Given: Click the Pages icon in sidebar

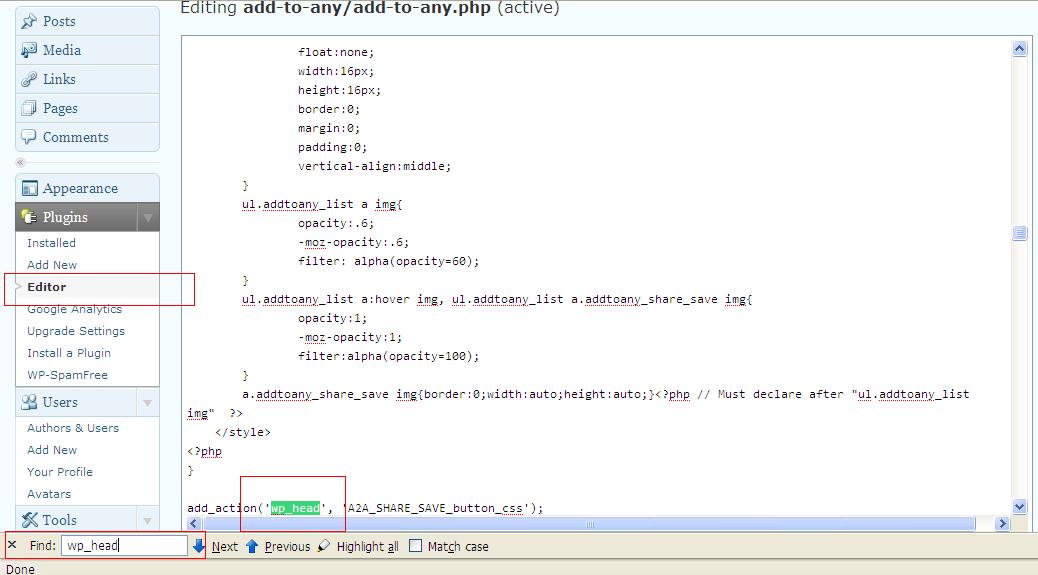Looking at the screenshot, I should [28, 108].
